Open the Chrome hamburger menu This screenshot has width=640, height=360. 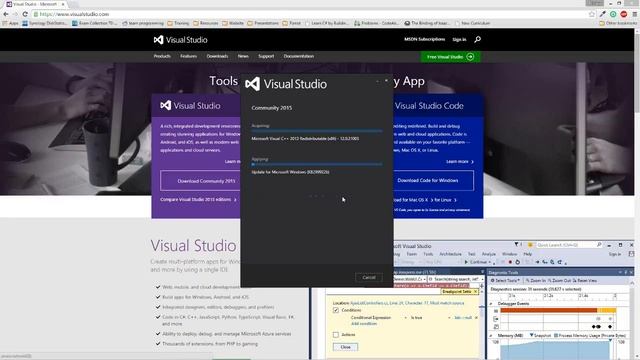coord(634,14)
